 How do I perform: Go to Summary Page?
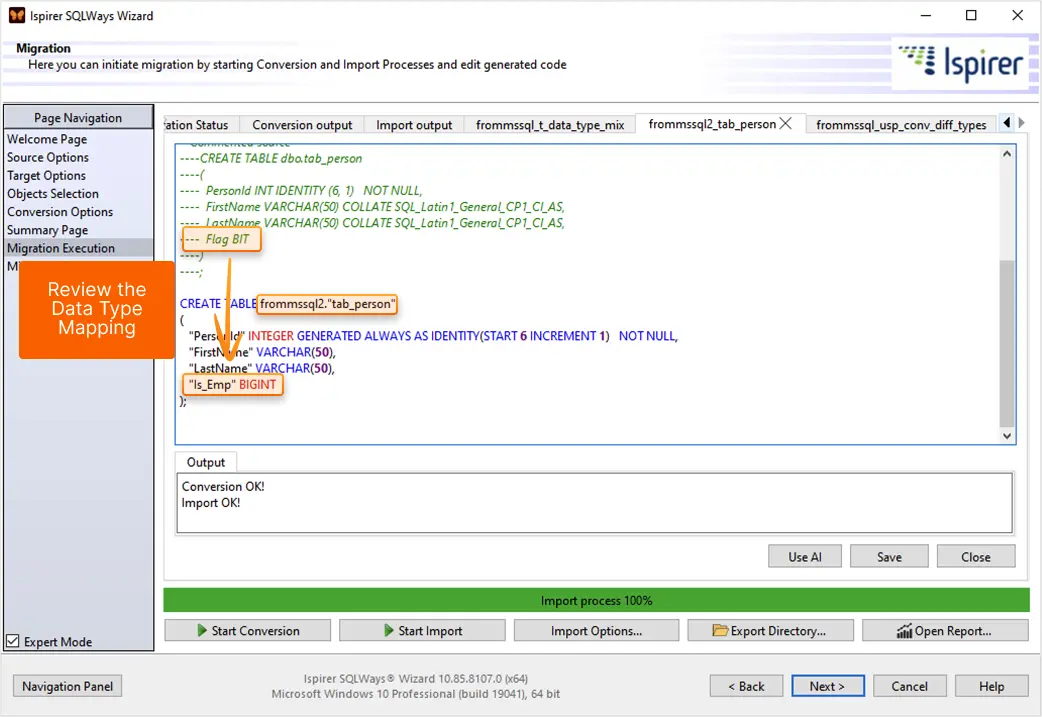(47, 230)
